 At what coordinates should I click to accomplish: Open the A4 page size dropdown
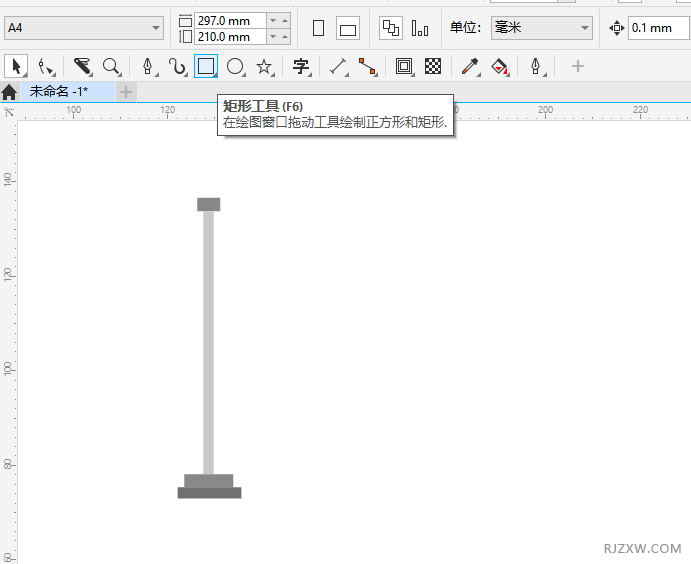(x=84, y=28)
